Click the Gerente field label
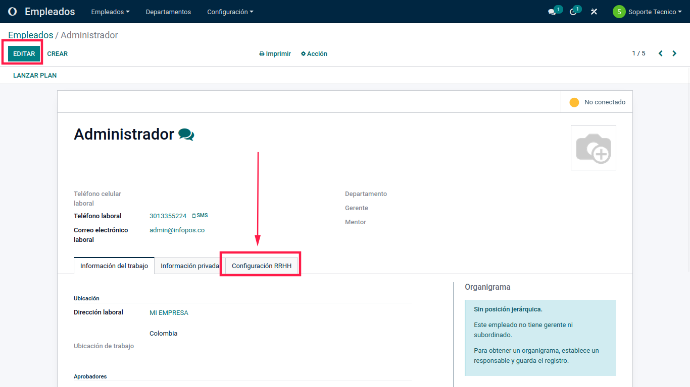The width and height of the screenshot is (690, 387). (x=356, y=208)
